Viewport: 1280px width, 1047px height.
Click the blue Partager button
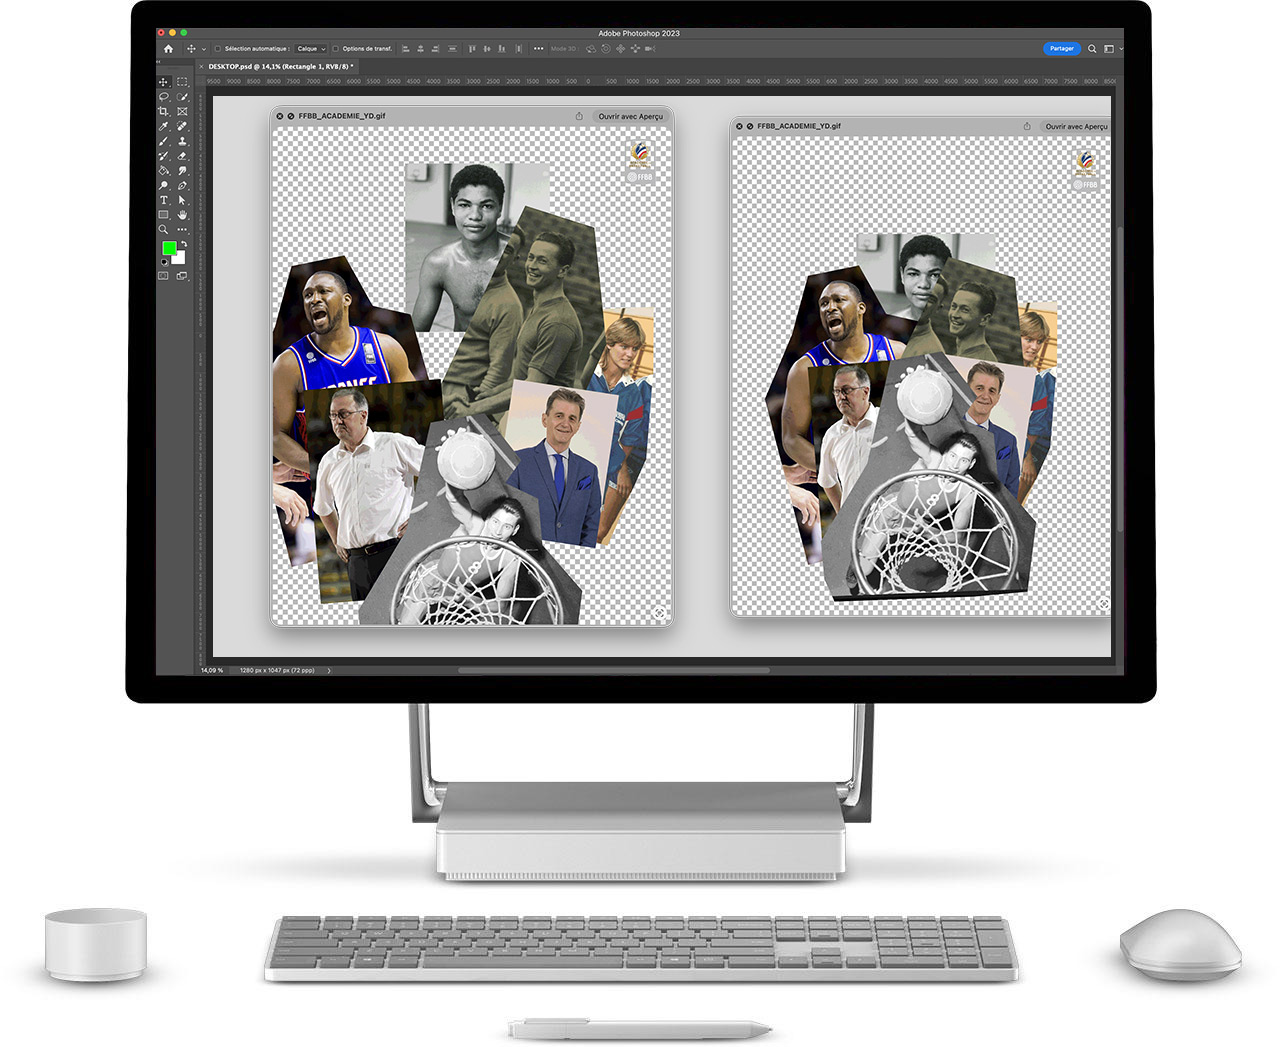pos(1061,48)
